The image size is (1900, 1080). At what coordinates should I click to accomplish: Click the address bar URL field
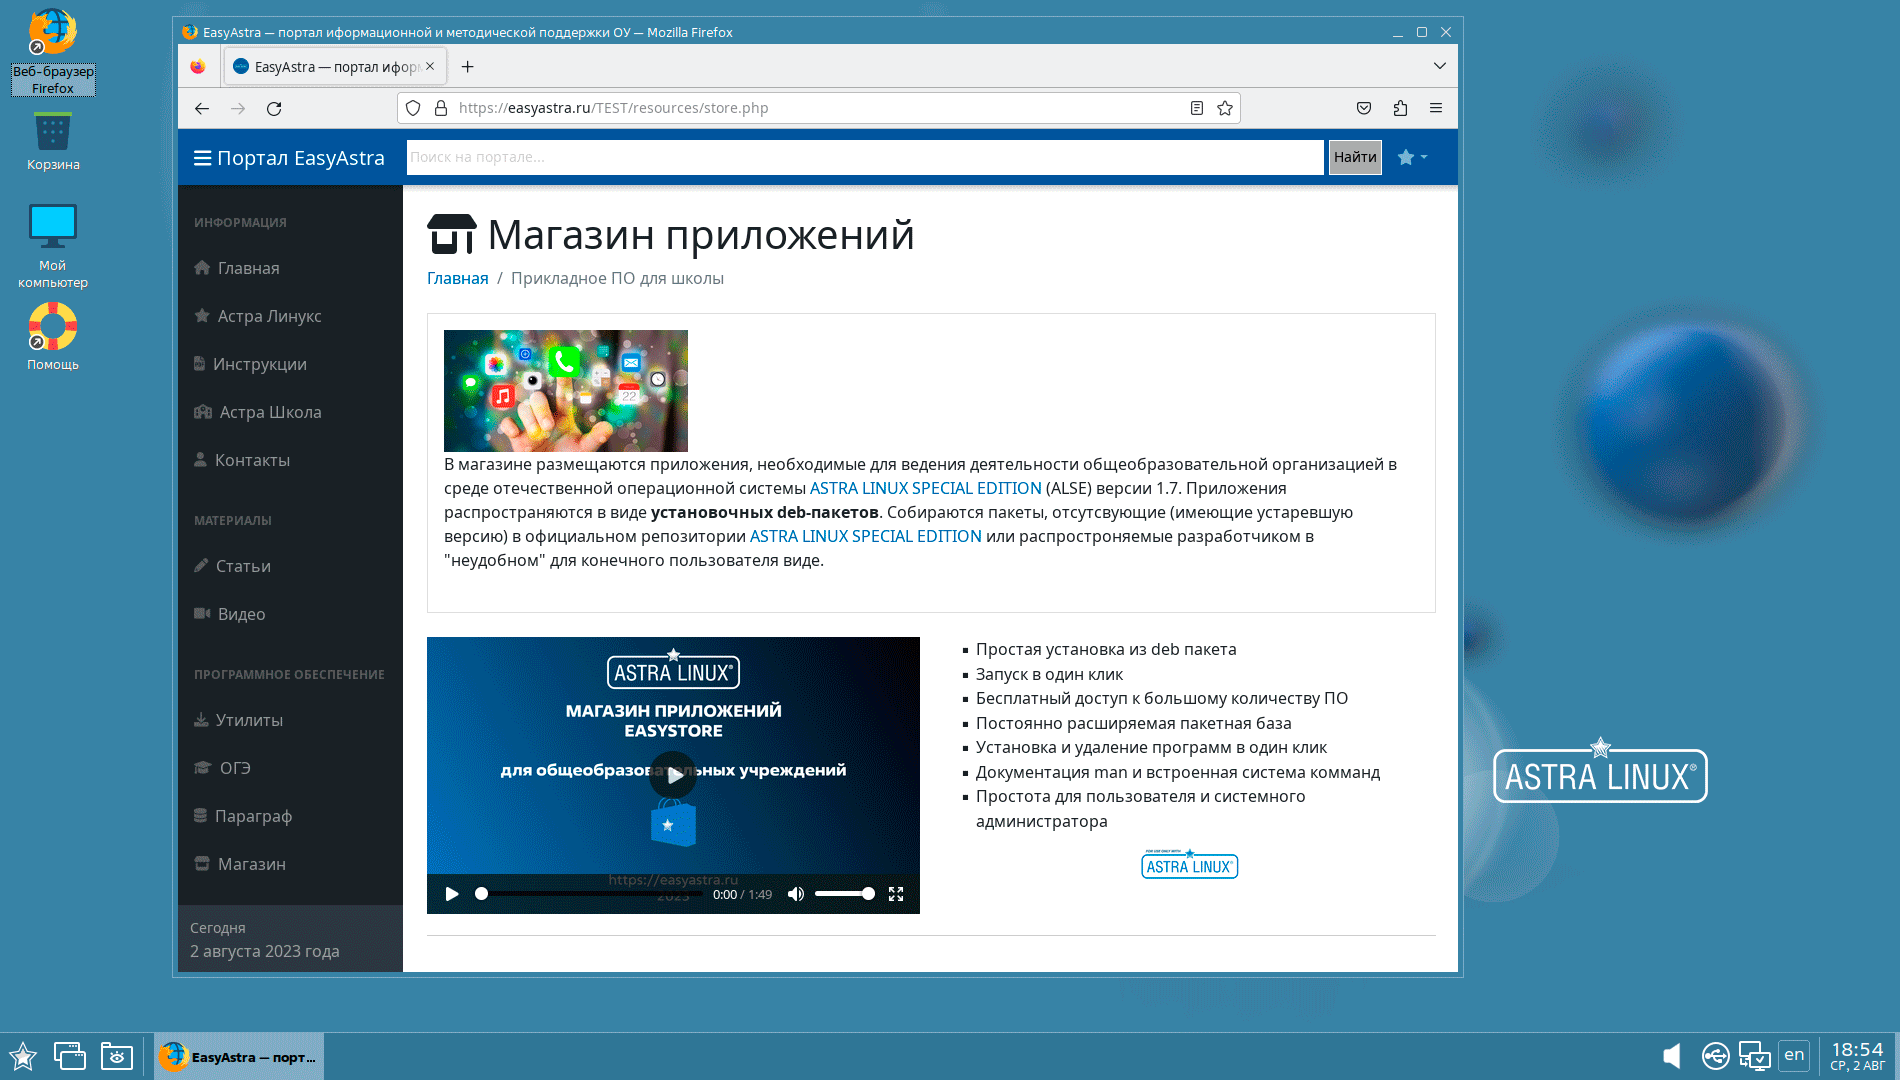820,108
